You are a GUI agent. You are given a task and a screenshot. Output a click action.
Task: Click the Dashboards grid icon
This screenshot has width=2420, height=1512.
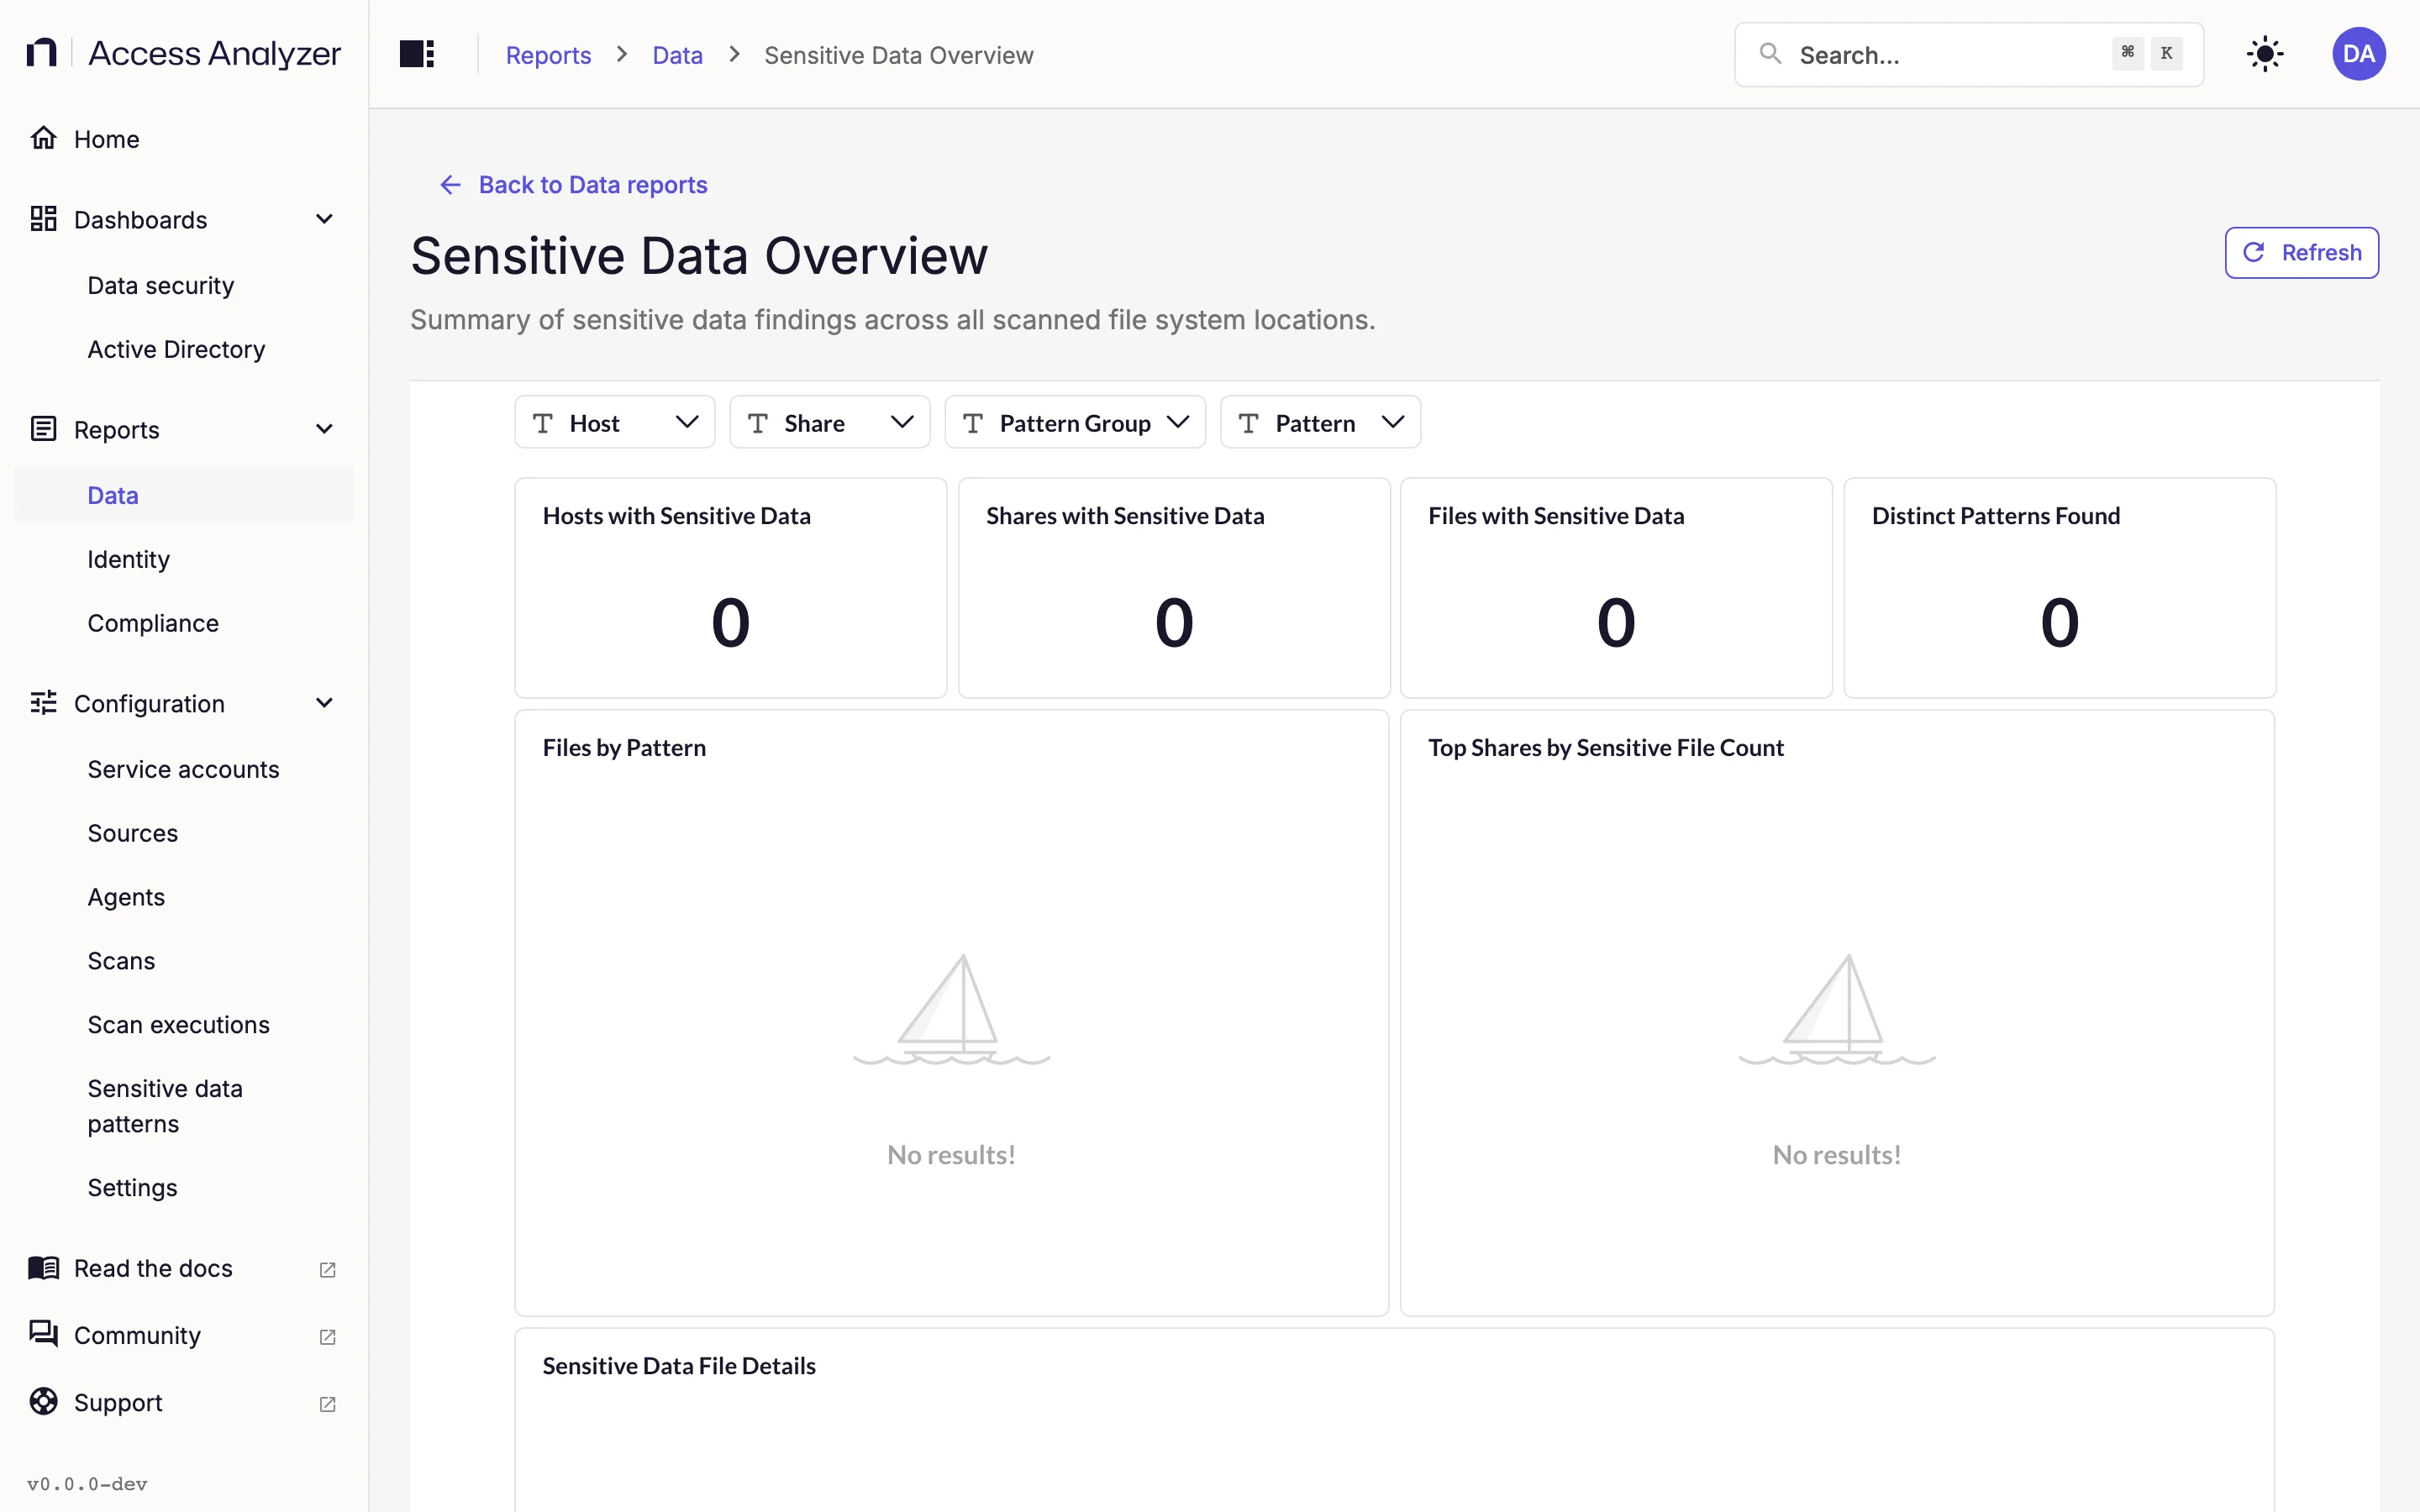click(44, 219)
